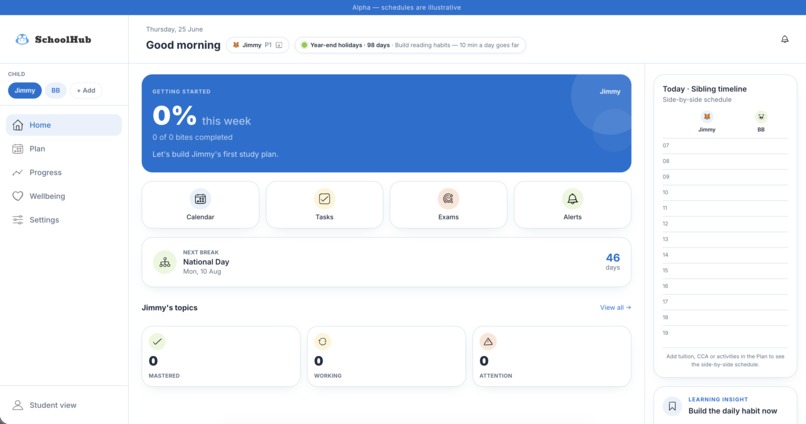Viewport: 806px width, 424px height.
Task: Click the green dot in holidays banner
Action: (x=304, y=45)
